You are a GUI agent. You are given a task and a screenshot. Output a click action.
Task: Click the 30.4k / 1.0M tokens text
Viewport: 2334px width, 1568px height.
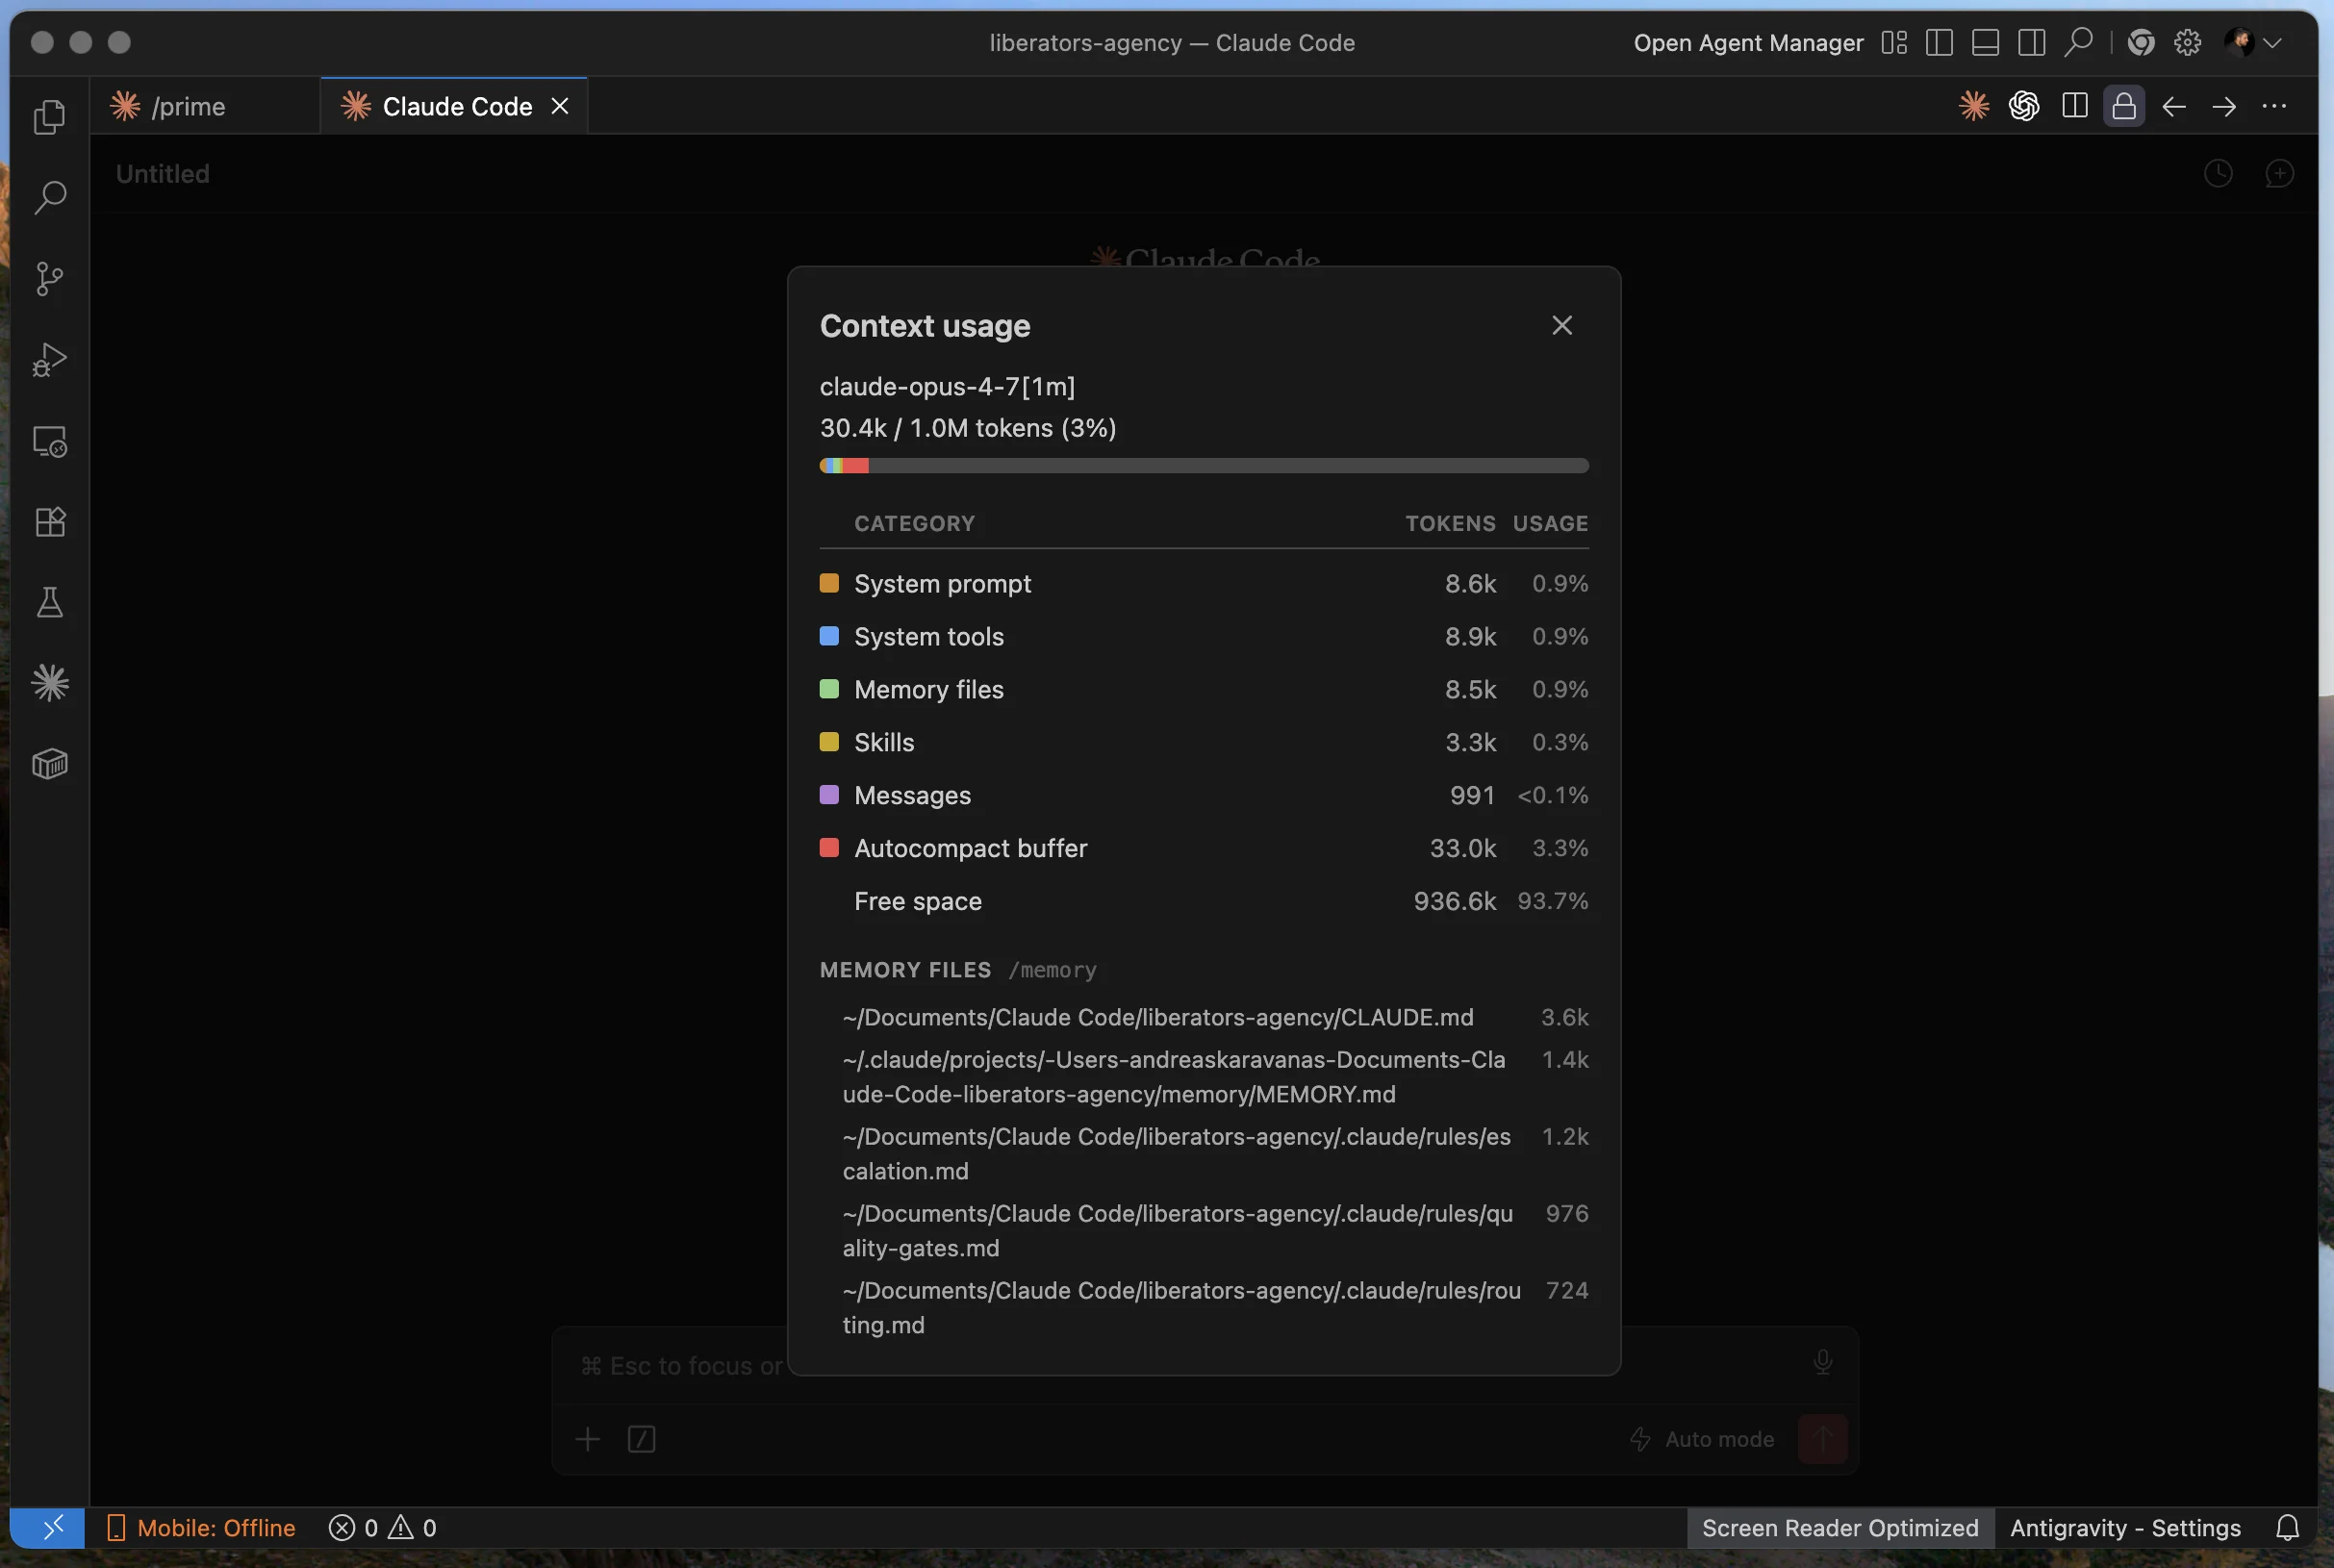tap(968, 428)
